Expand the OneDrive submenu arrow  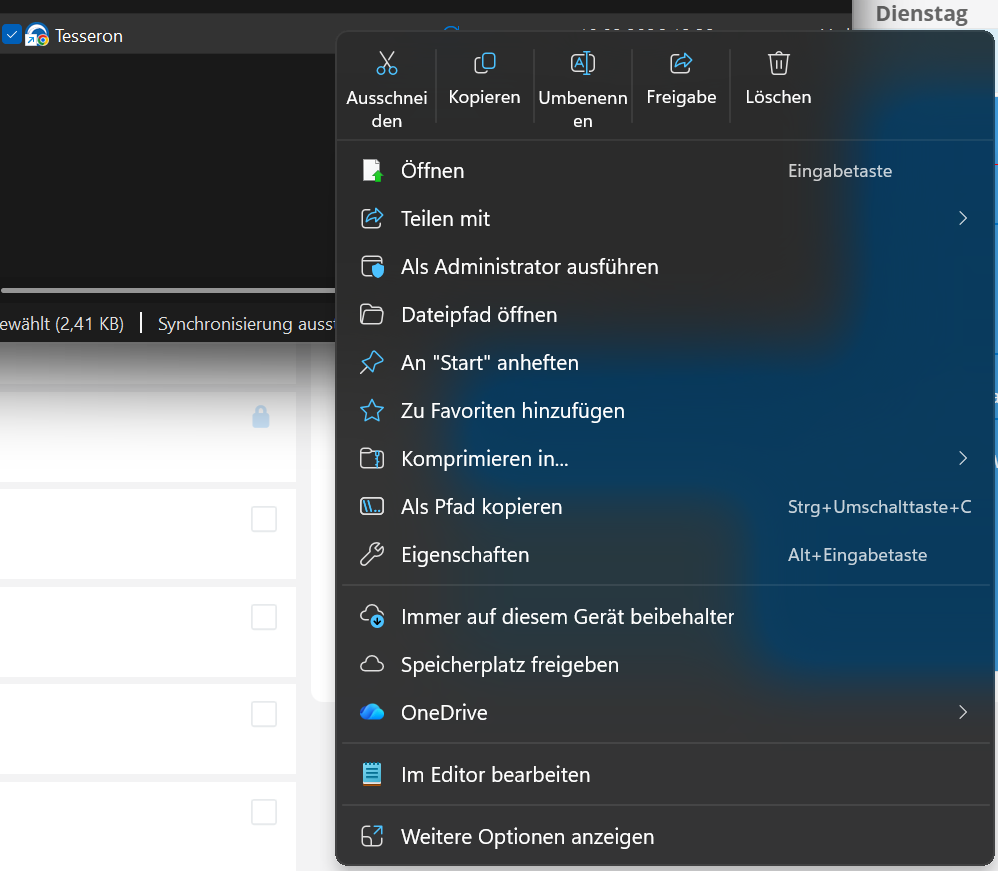coord(962,713)
